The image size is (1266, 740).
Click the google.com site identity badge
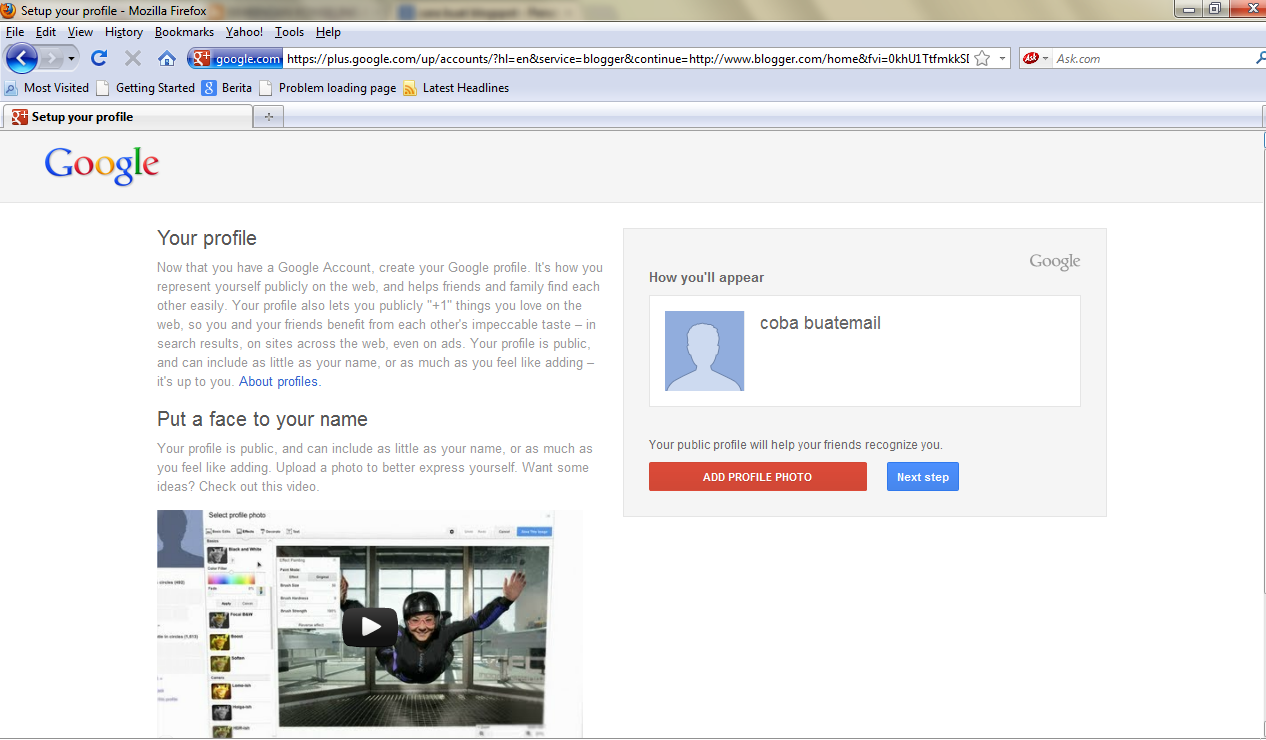tap(236, 58)
